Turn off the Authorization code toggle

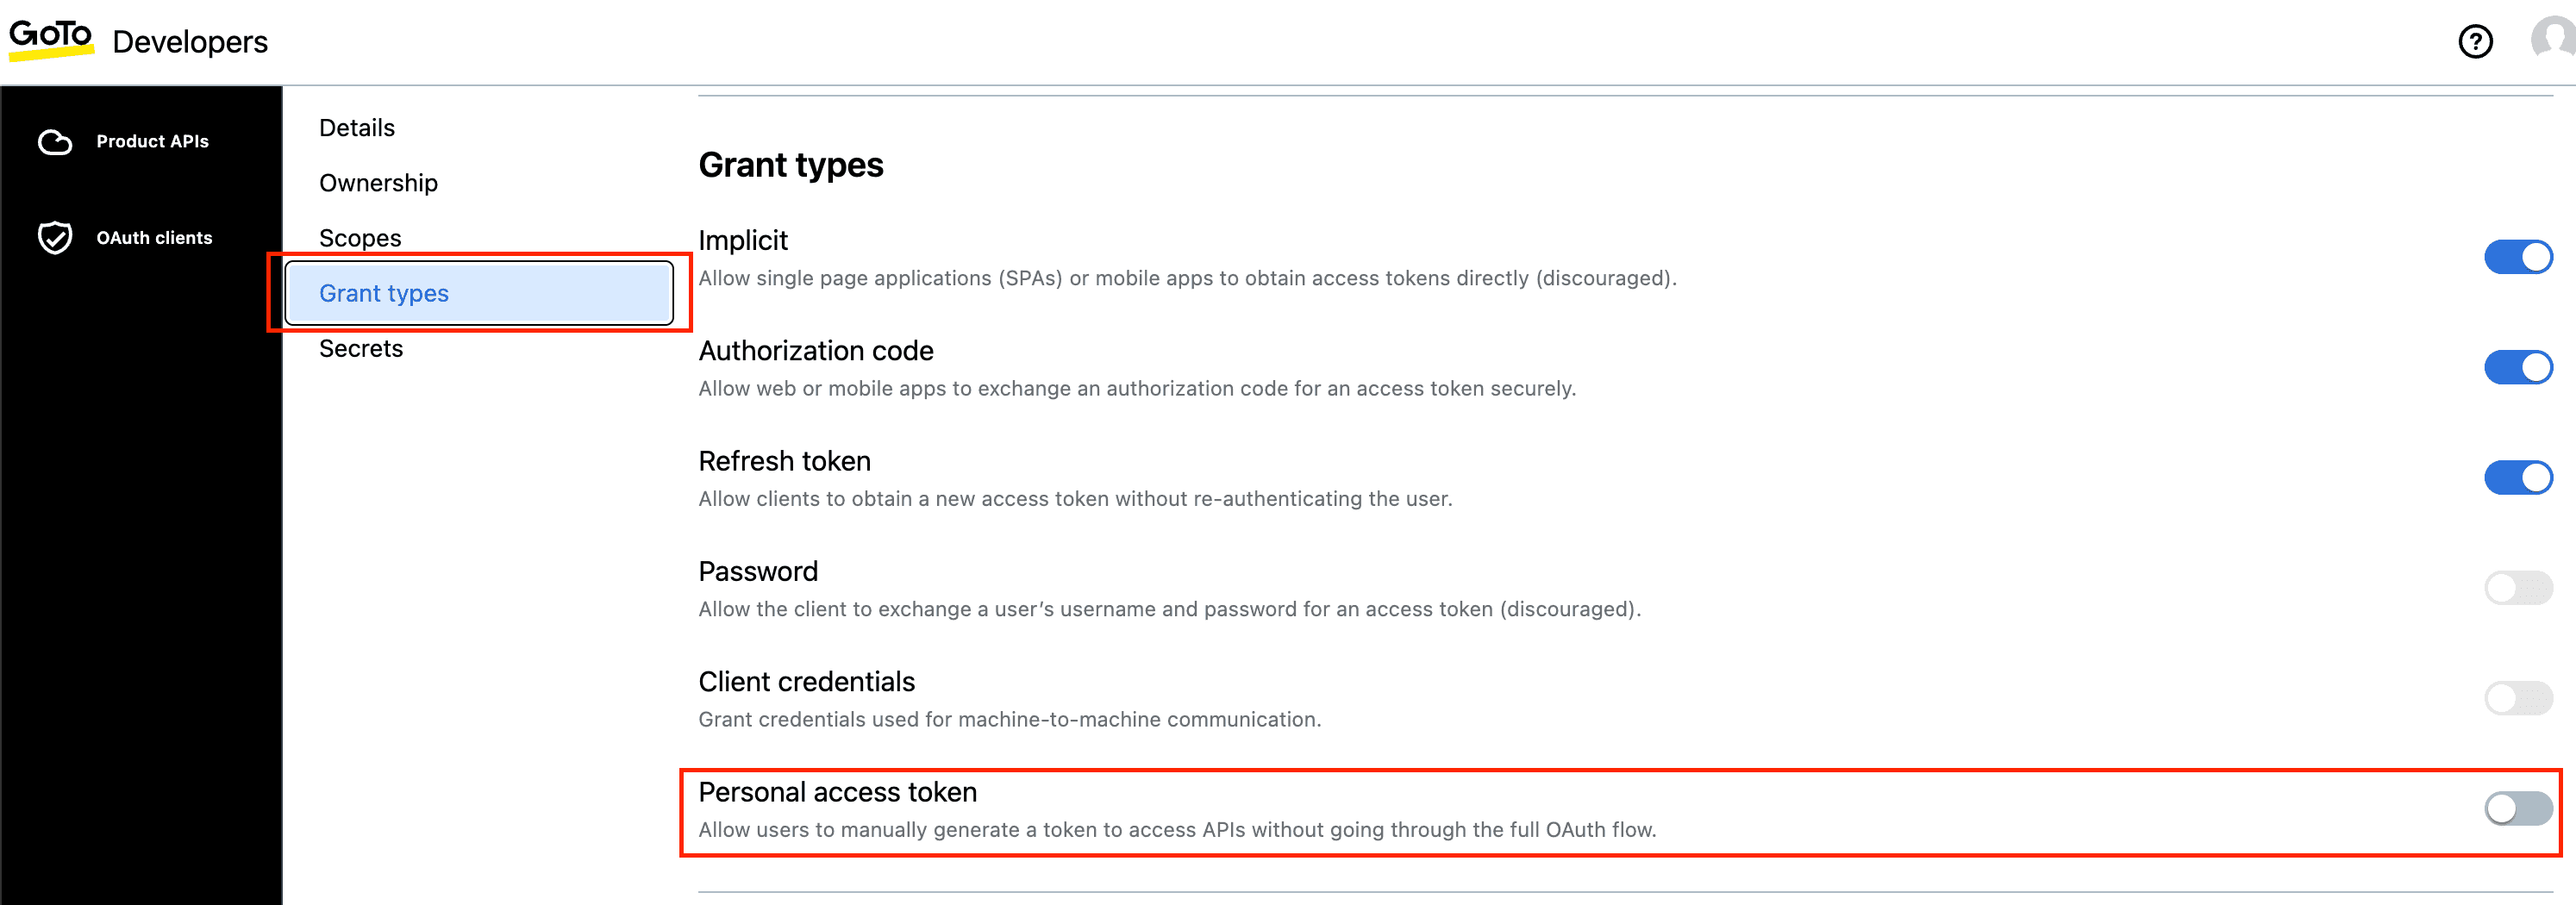[2518, 367]
